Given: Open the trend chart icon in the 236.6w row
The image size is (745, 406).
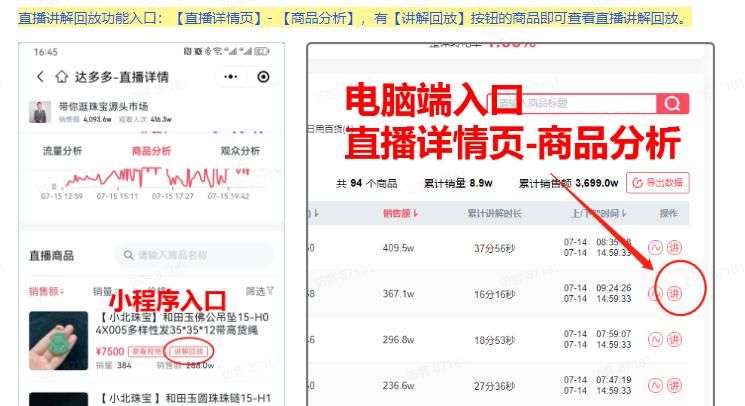Looking at the screenshot, I should (x=655, y=385).
